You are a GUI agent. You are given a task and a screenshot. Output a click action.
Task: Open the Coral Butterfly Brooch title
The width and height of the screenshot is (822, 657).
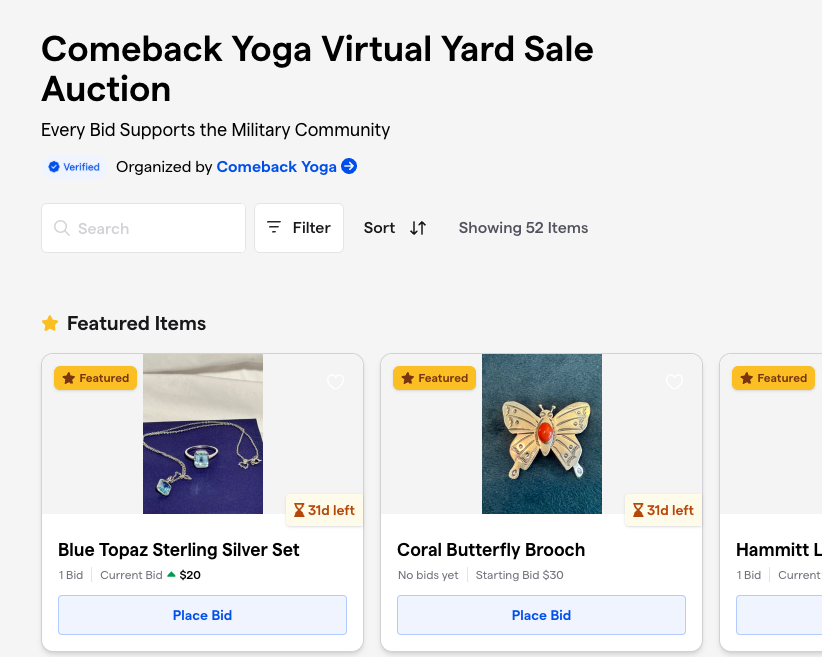pyautogui.click(x=491, y=550)
